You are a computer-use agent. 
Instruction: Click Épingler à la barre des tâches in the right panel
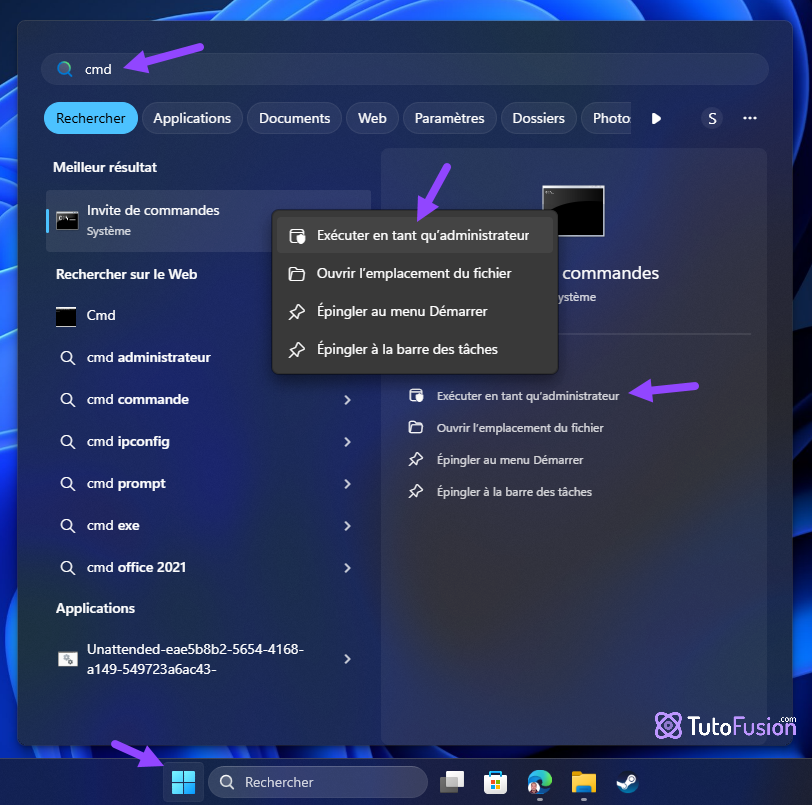pyautogui.click(x=514, y=492)
